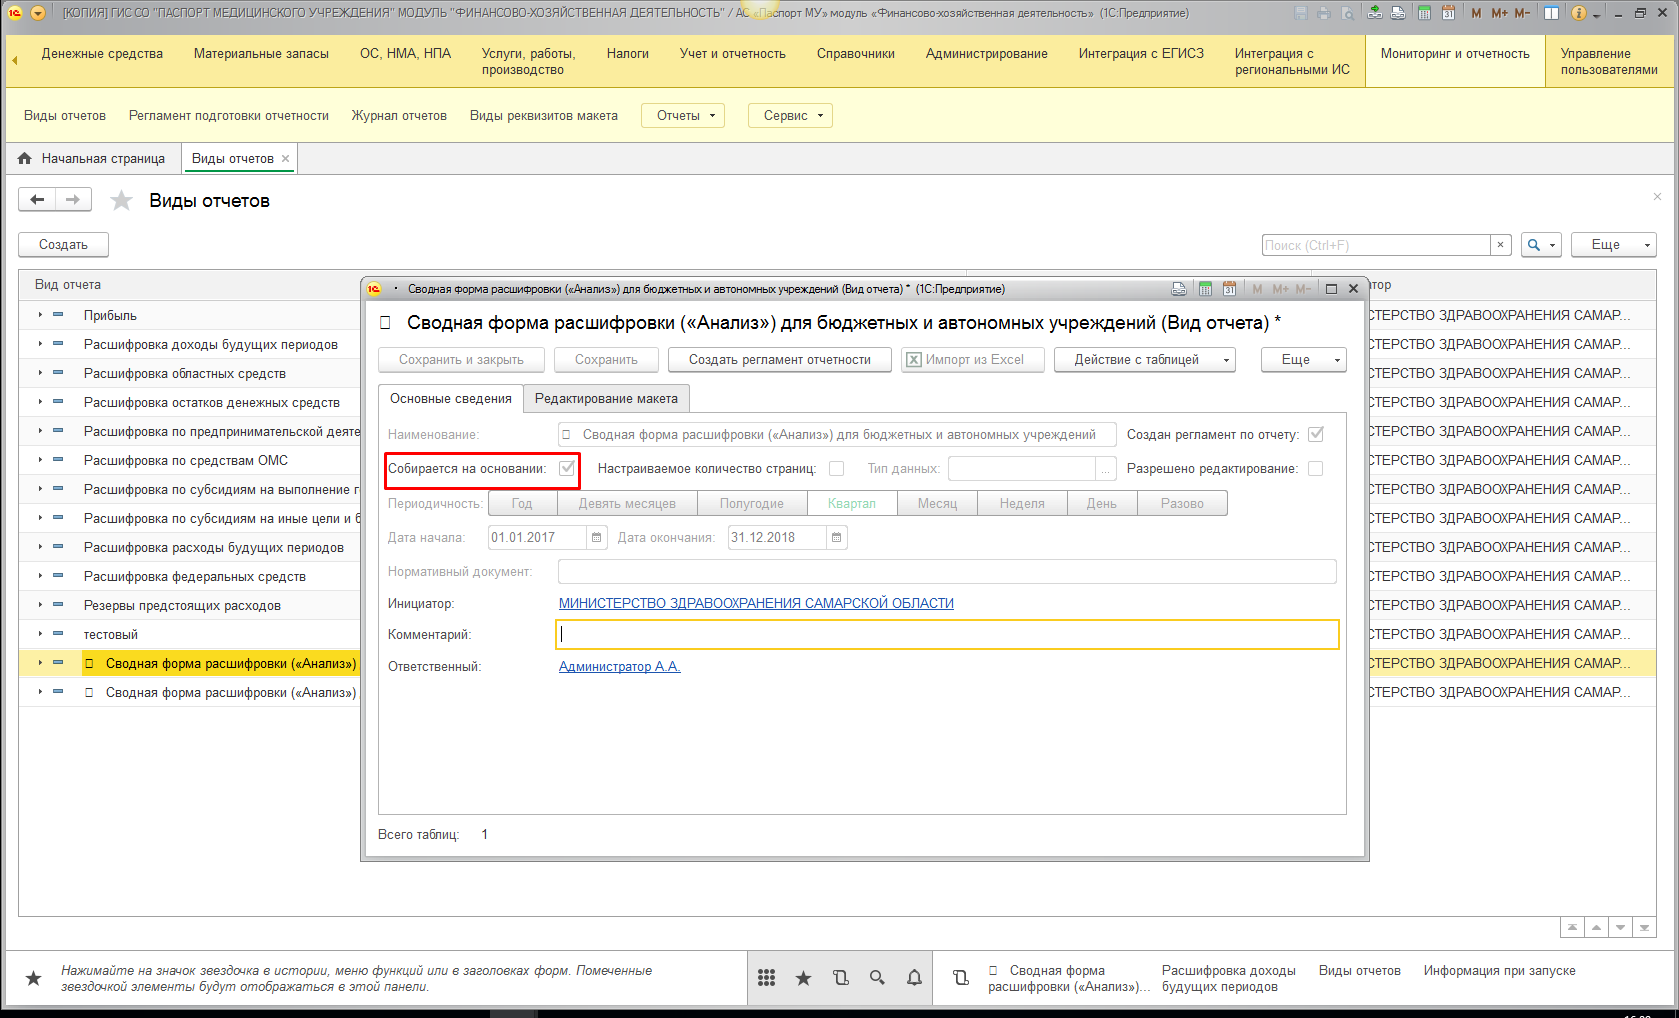Viewport: 1679px width, 1018px height.
Task: Toggle the Собирается на основании checkbox
Action: click(567, 468)
